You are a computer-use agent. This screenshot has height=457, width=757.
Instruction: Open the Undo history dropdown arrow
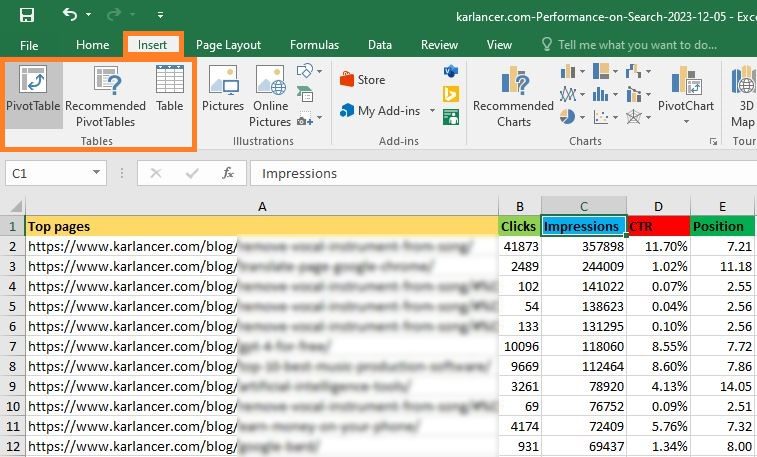point(88,14)
